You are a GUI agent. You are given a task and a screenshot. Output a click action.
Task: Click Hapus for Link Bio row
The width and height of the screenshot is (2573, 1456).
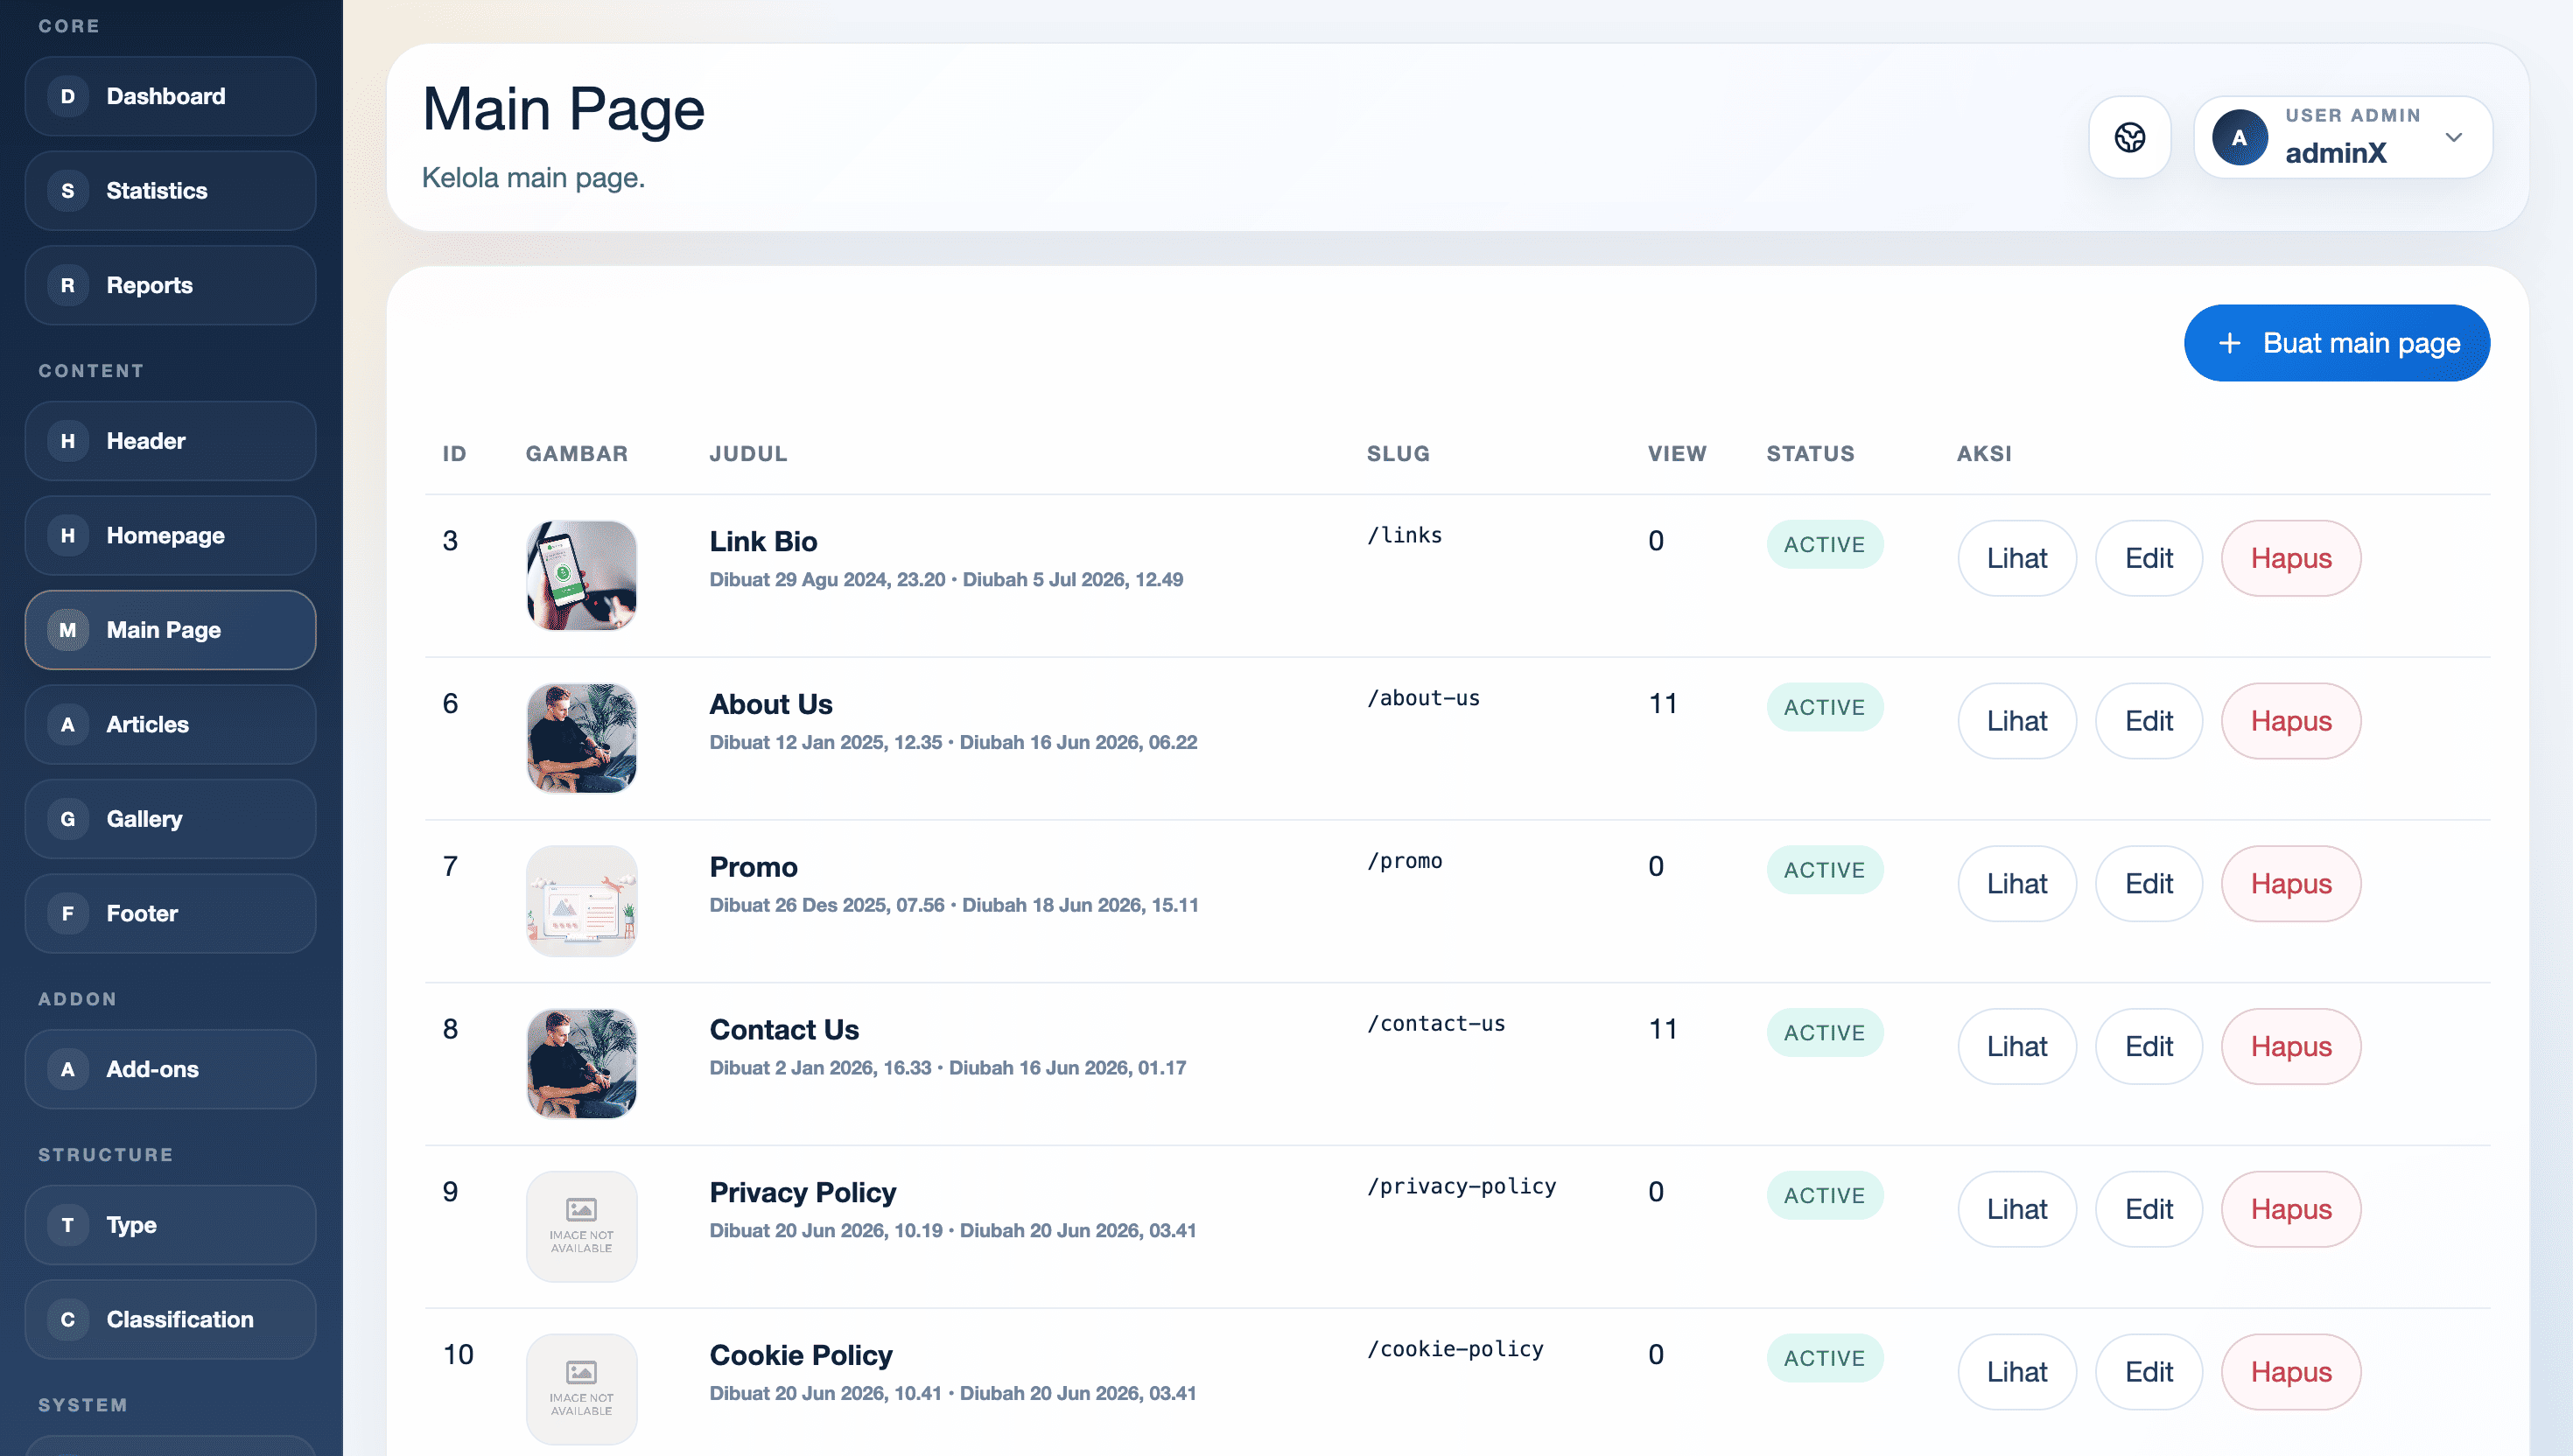[x=2291, y=558]
